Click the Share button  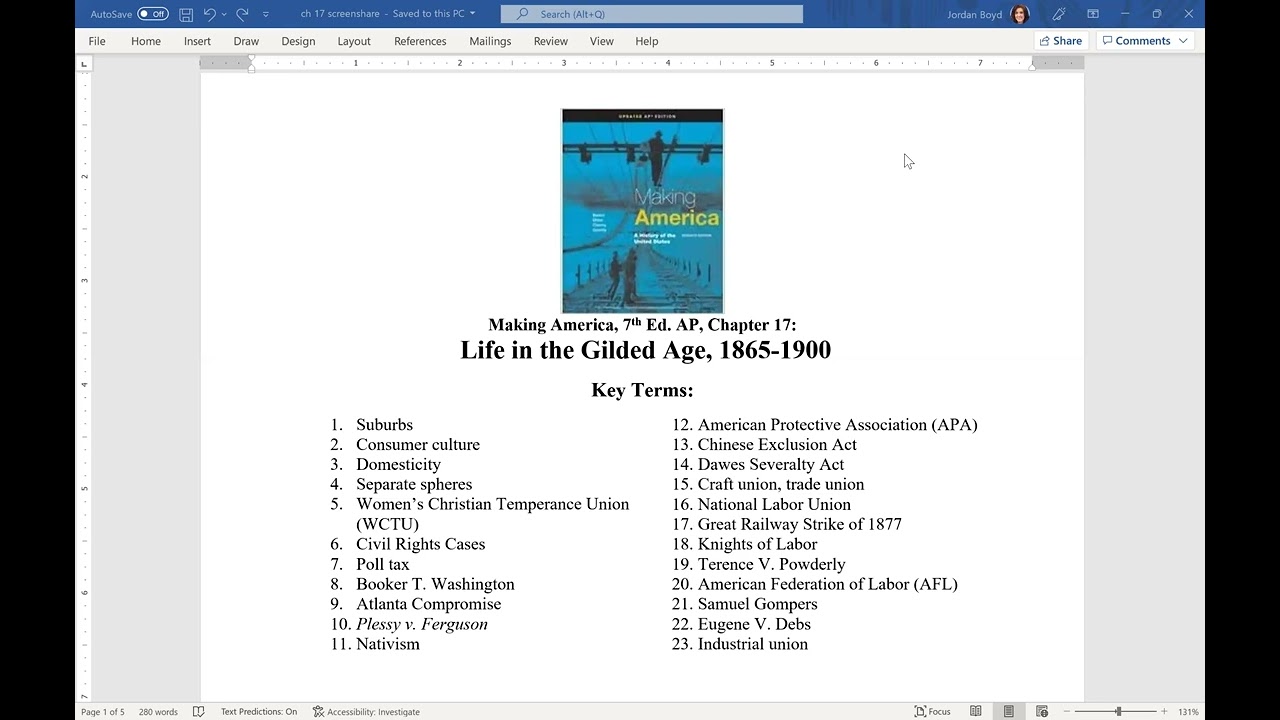point(1061,41)
